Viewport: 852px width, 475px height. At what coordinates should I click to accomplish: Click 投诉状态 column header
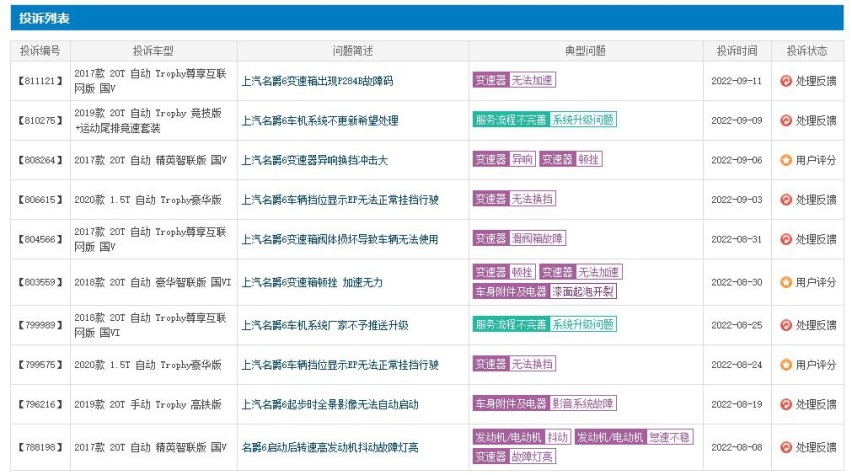pos(807,51)
